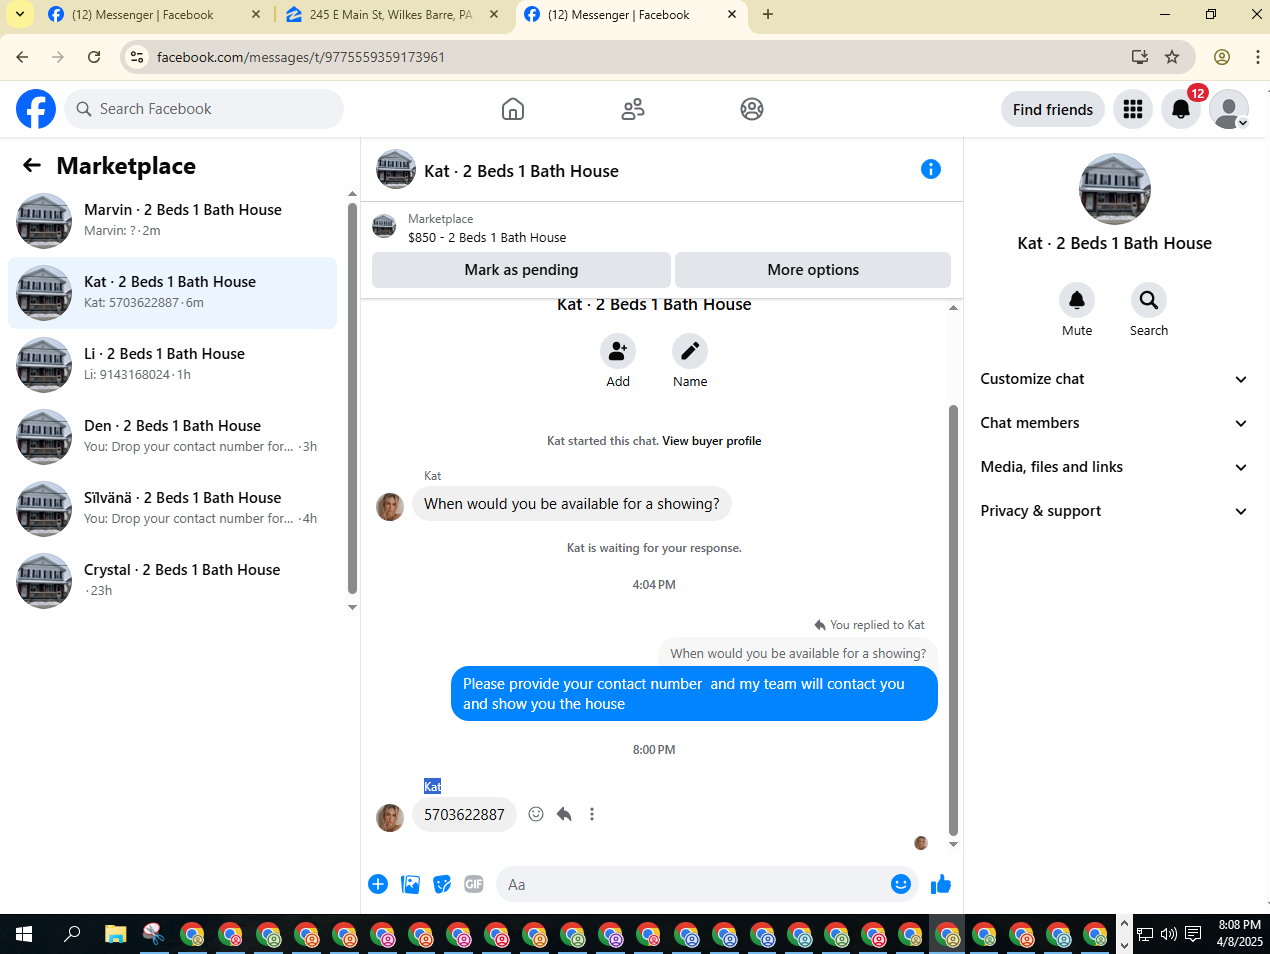Reply to the 5703622887 message
1270x954 pixels.
[564, 814]
